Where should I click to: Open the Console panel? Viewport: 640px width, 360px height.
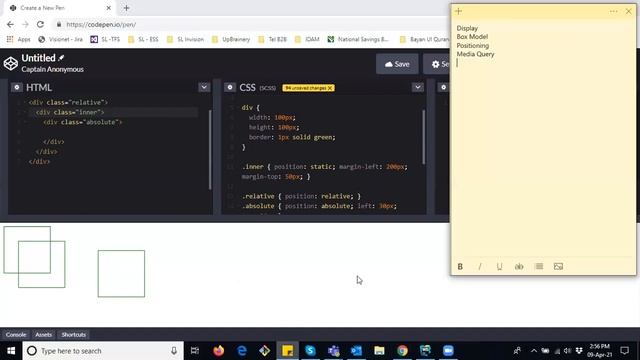(16, 335)
